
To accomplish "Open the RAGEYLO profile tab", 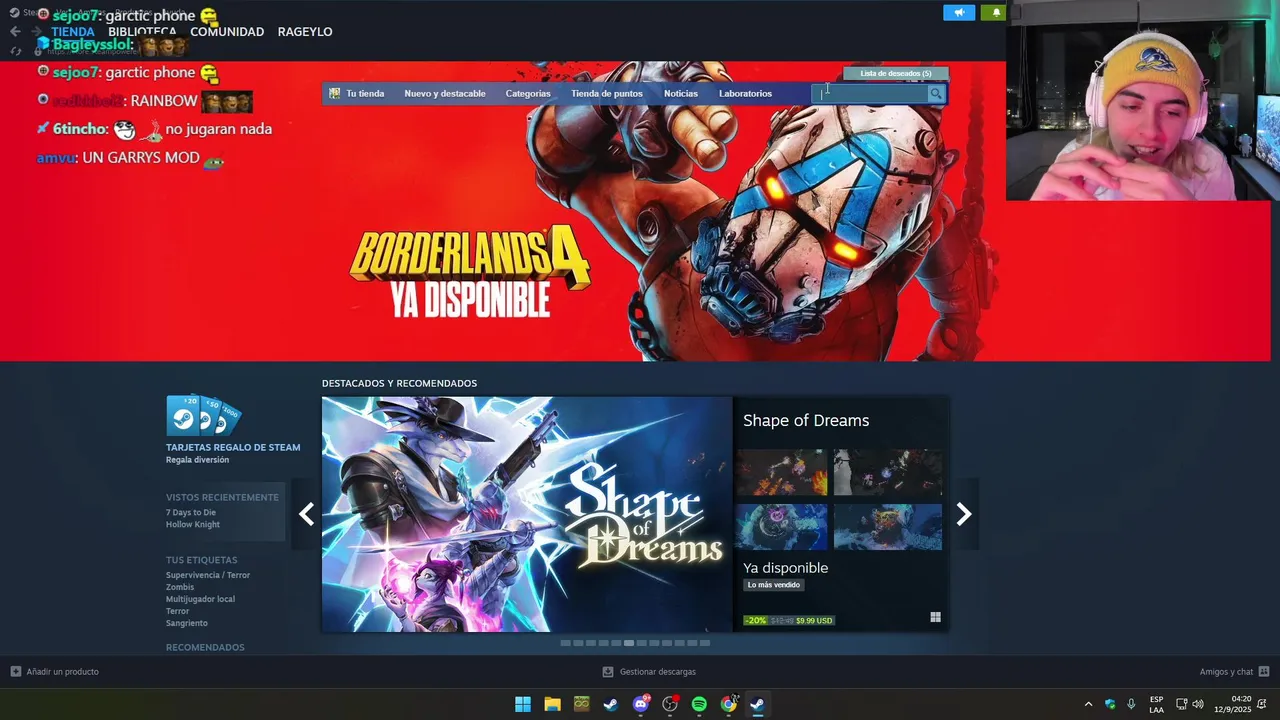I will (x=305, y=32).
